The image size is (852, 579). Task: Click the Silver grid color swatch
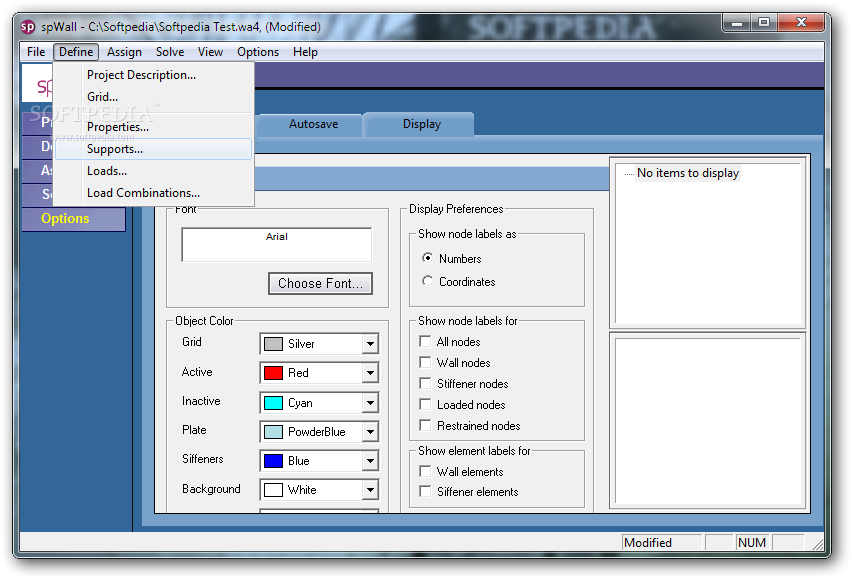pos(273,344)
